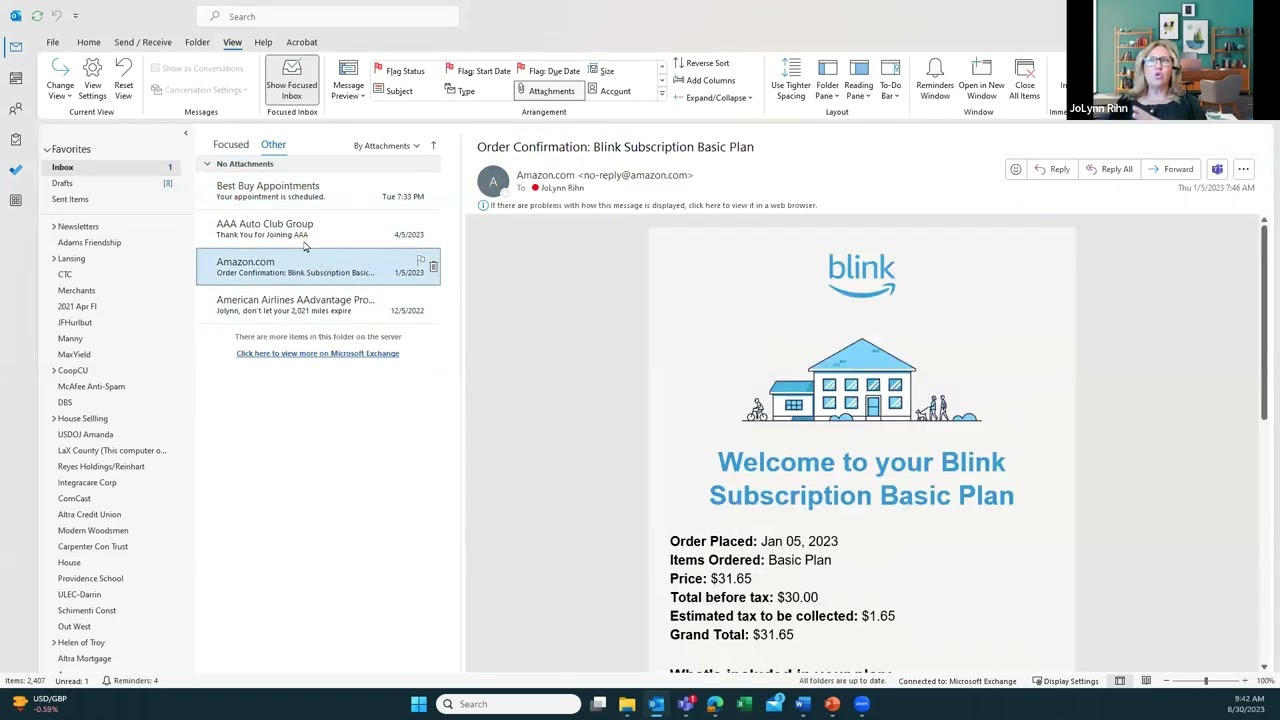Open Expand/Collapse dropdown
Screen dimensions: 1280x720
coord(714,98)
